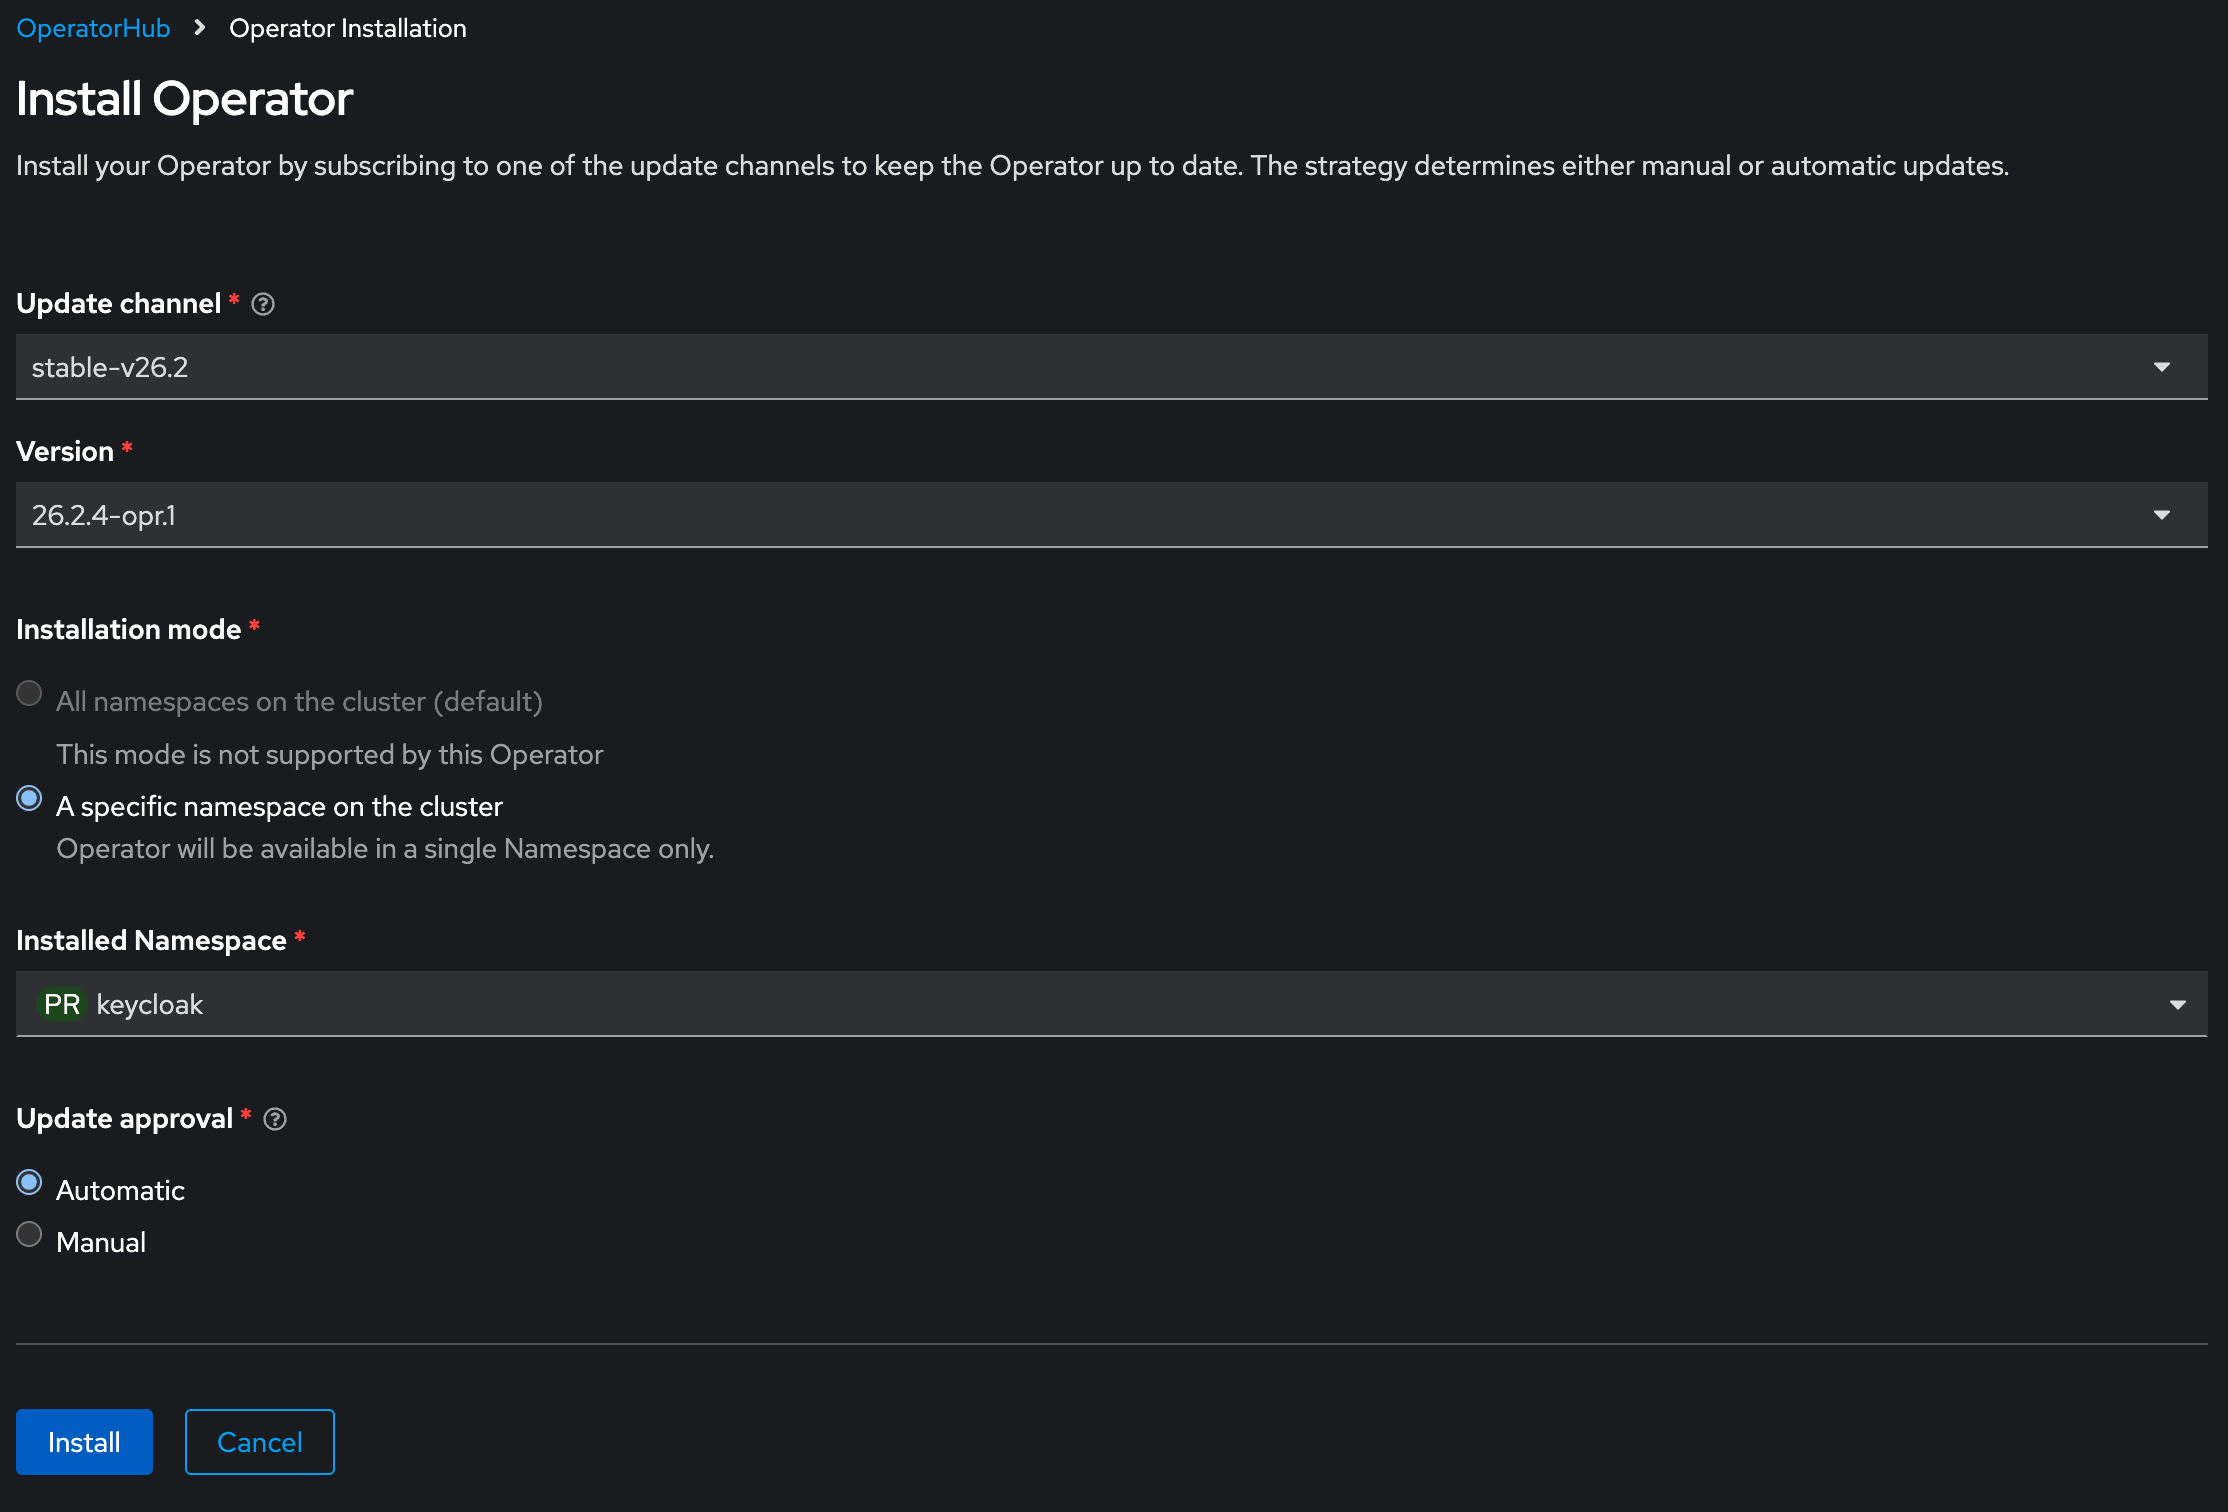The image size is (2228, 1512).
Task: Click the Automatic label text
Action: tap(120, 1190)
